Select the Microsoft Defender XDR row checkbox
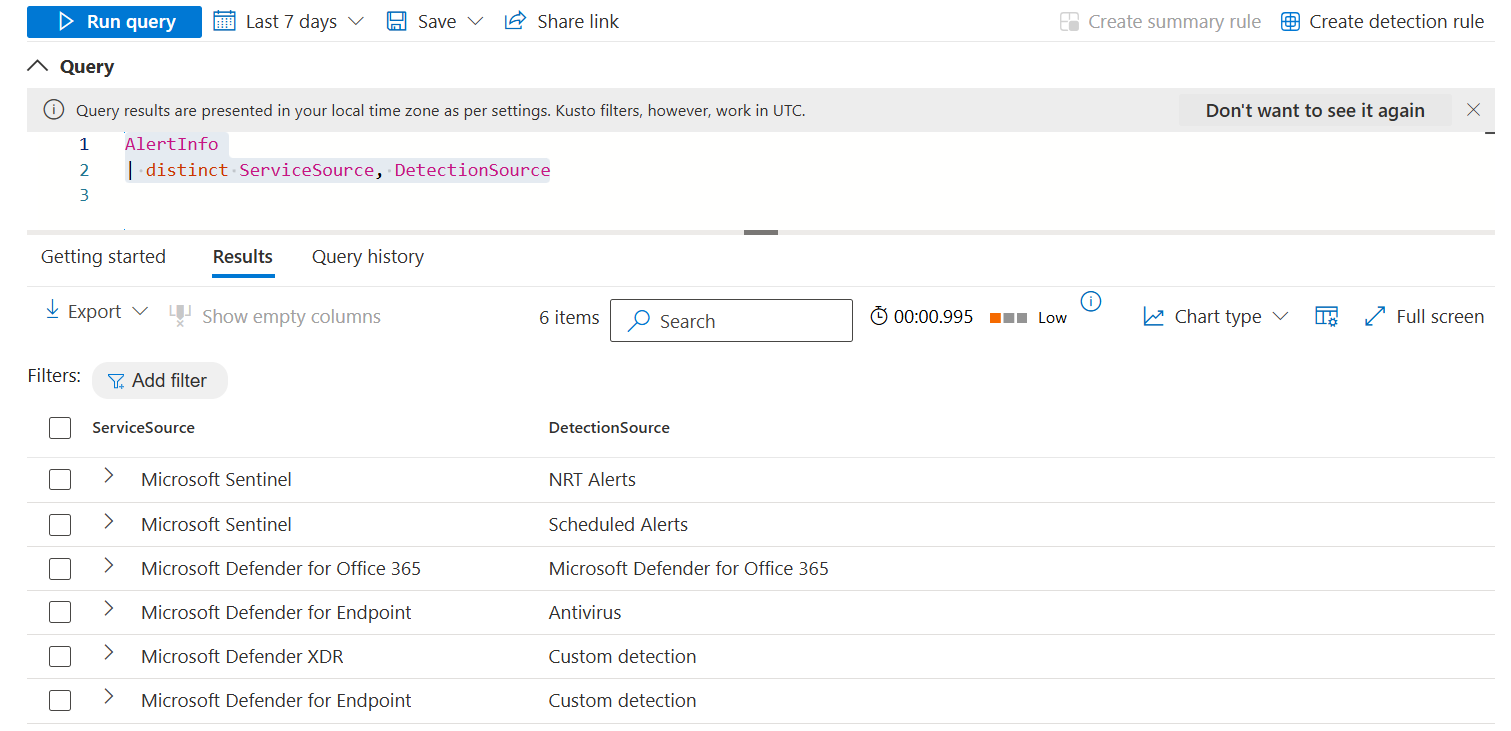The image size is (1511, 731). pos(60,657)
